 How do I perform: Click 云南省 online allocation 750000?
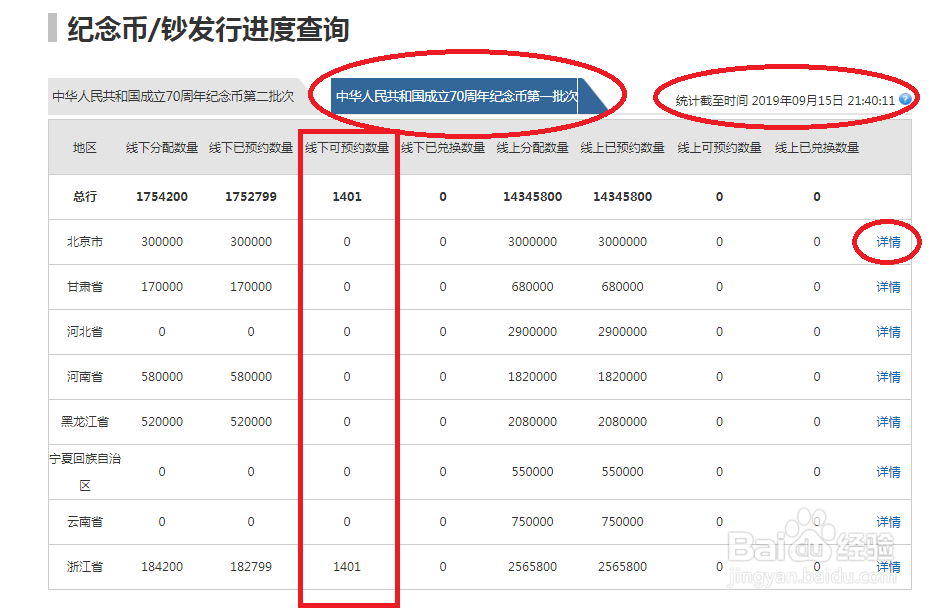click(533, 522)
